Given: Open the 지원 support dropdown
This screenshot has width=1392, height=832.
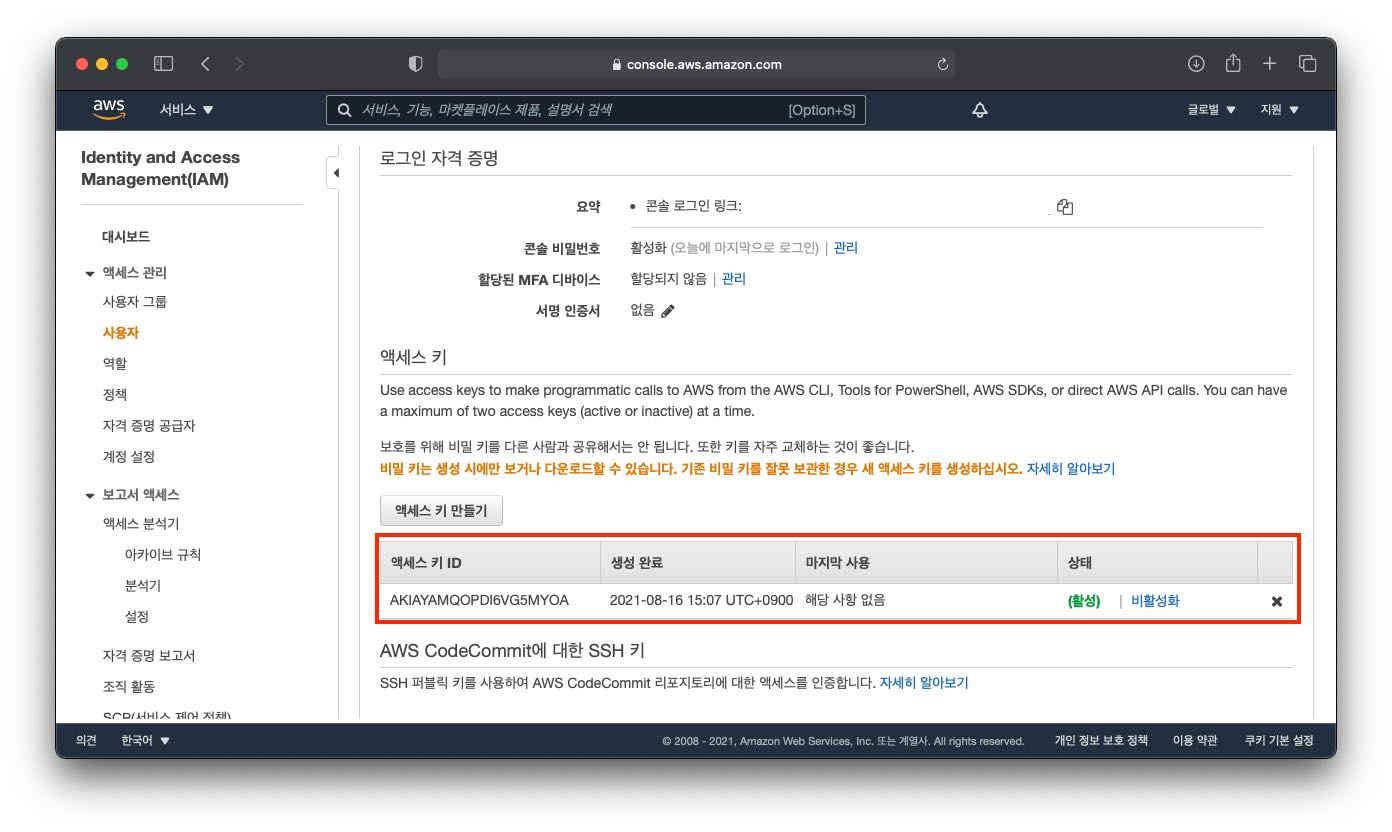Looking at the screenshot, I should pos(1280,110).
